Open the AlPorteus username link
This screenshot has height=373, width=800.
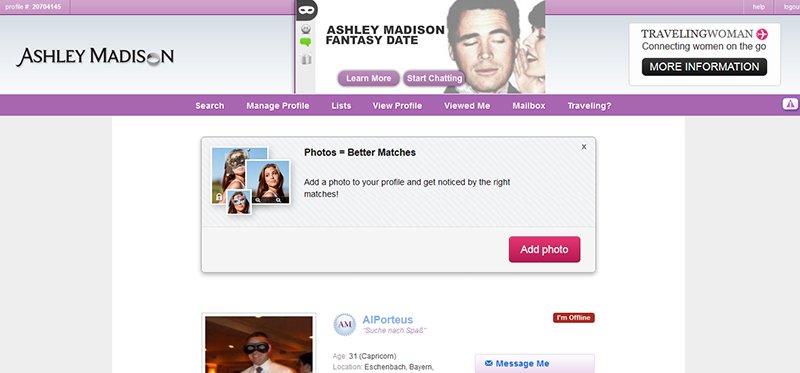click(387, 320)
